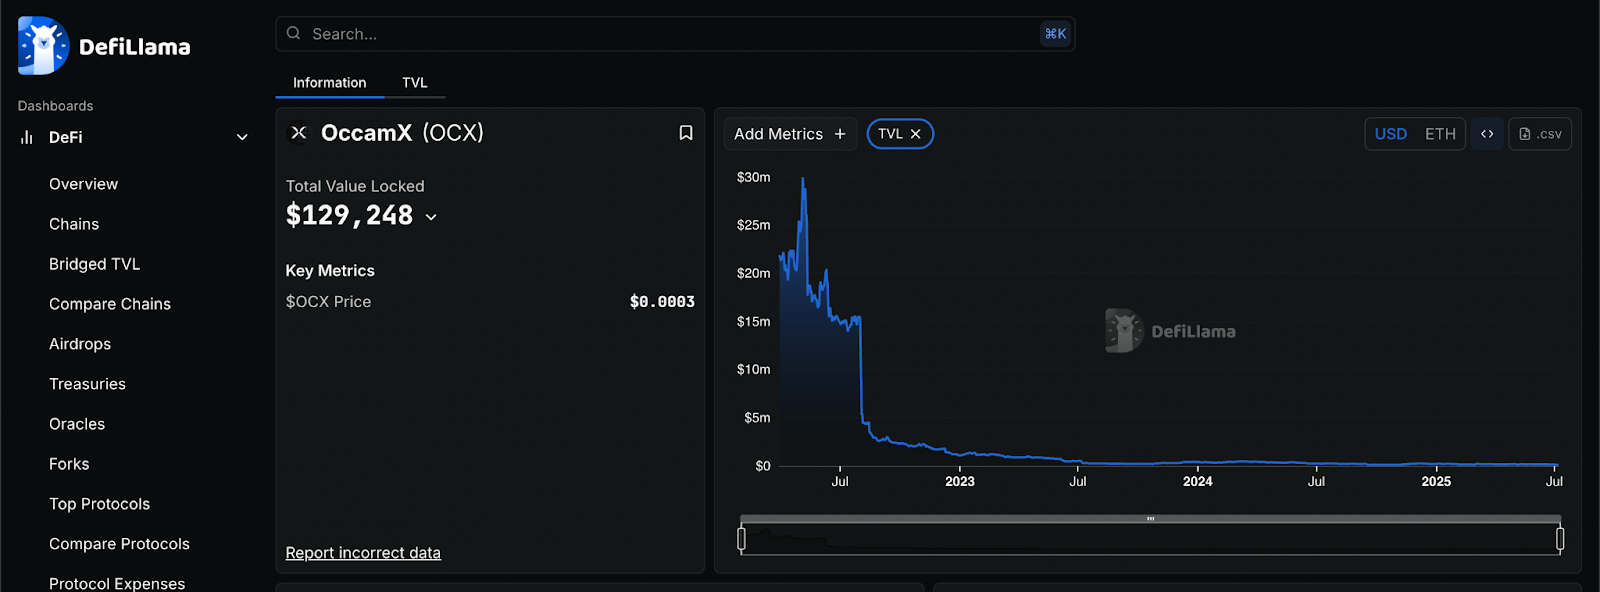Open the Add Metrics dropdown

point(790,134)
